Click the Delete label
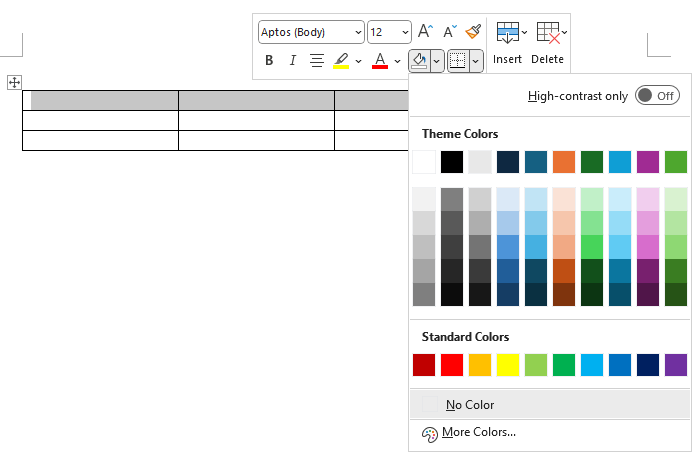The width and height of the screenshot is (698, 458). [x=547, y=59]
